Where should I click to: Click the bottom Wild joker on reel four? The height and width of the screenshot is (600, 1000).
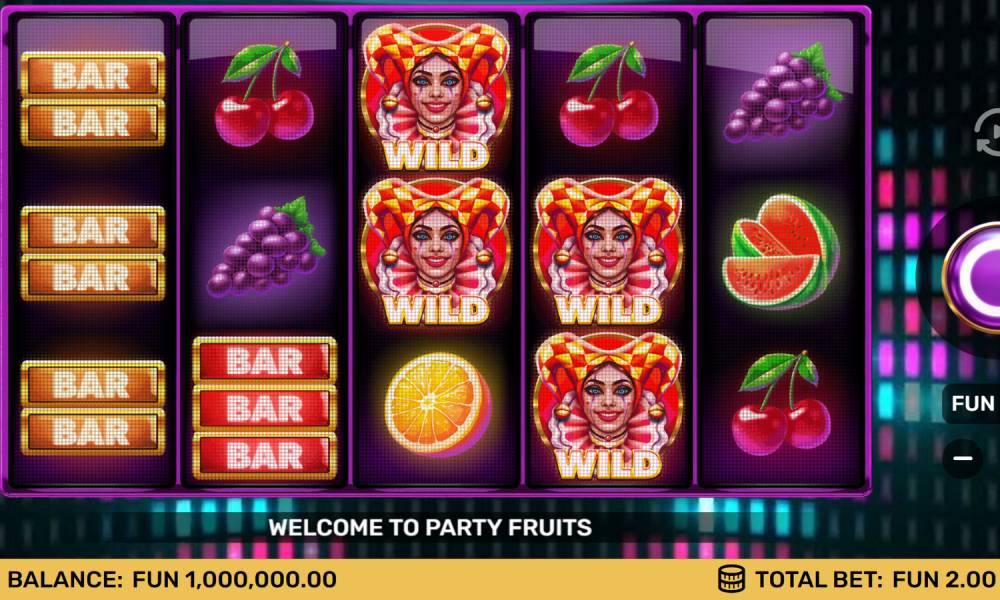click(608, 406)
